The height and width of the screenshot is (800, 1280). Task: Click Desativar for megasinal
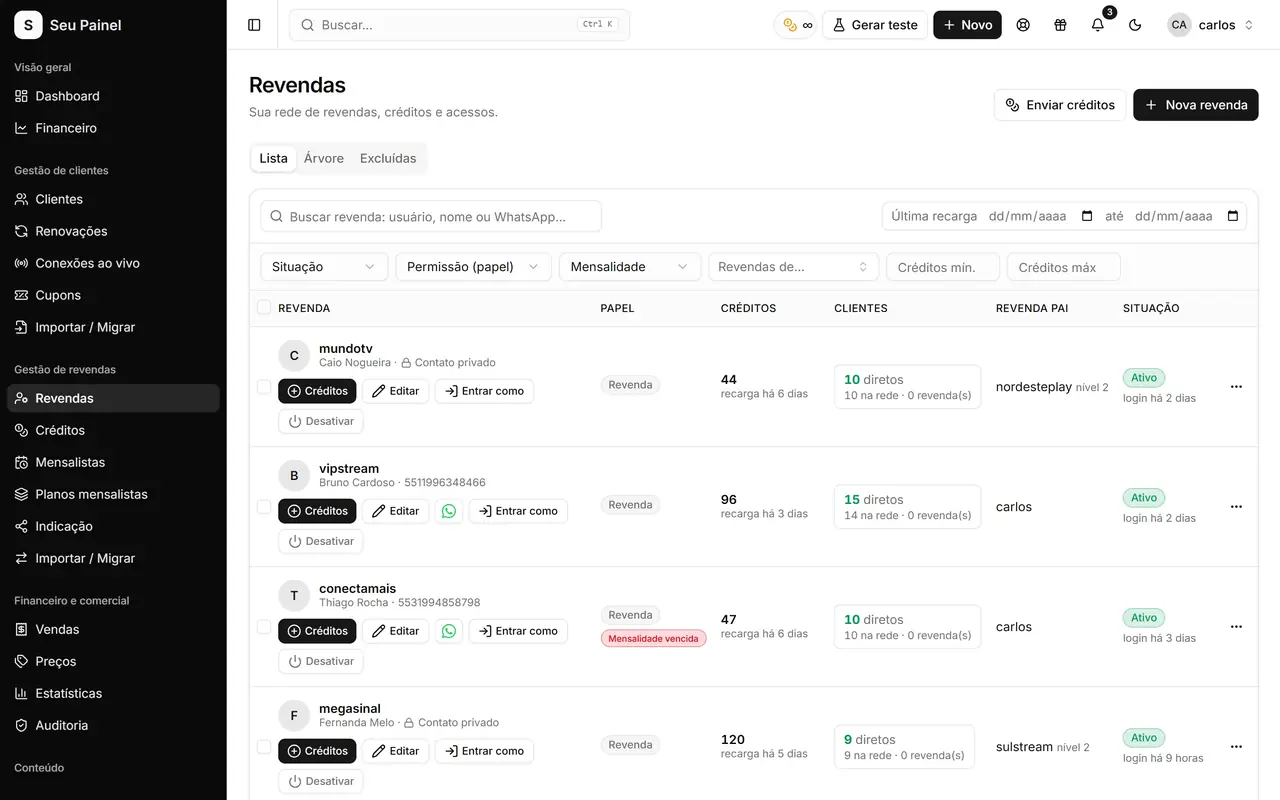(x=320, y=781)
